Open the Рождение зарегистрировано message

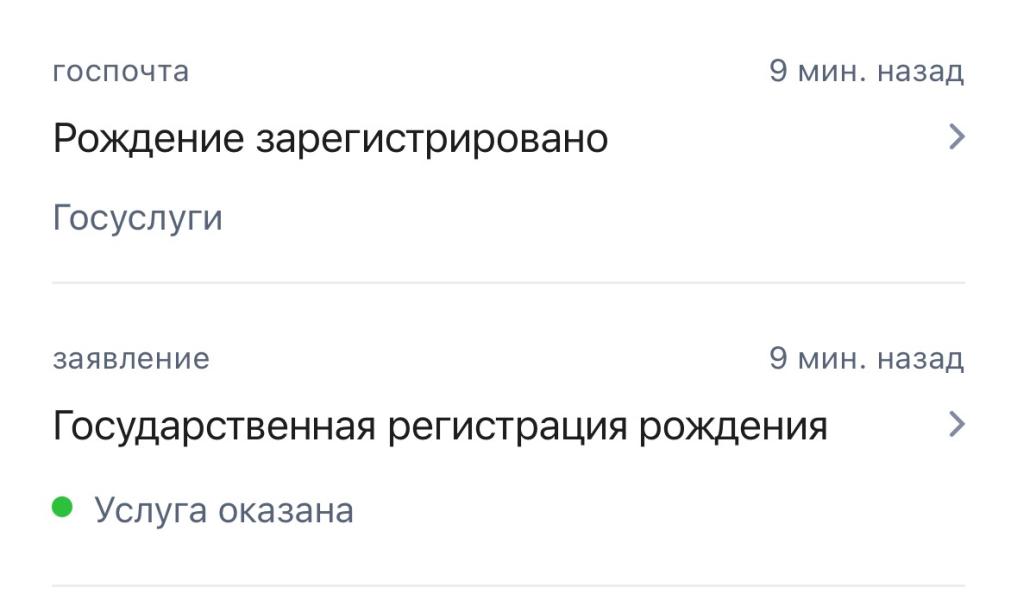click(330, 139)
